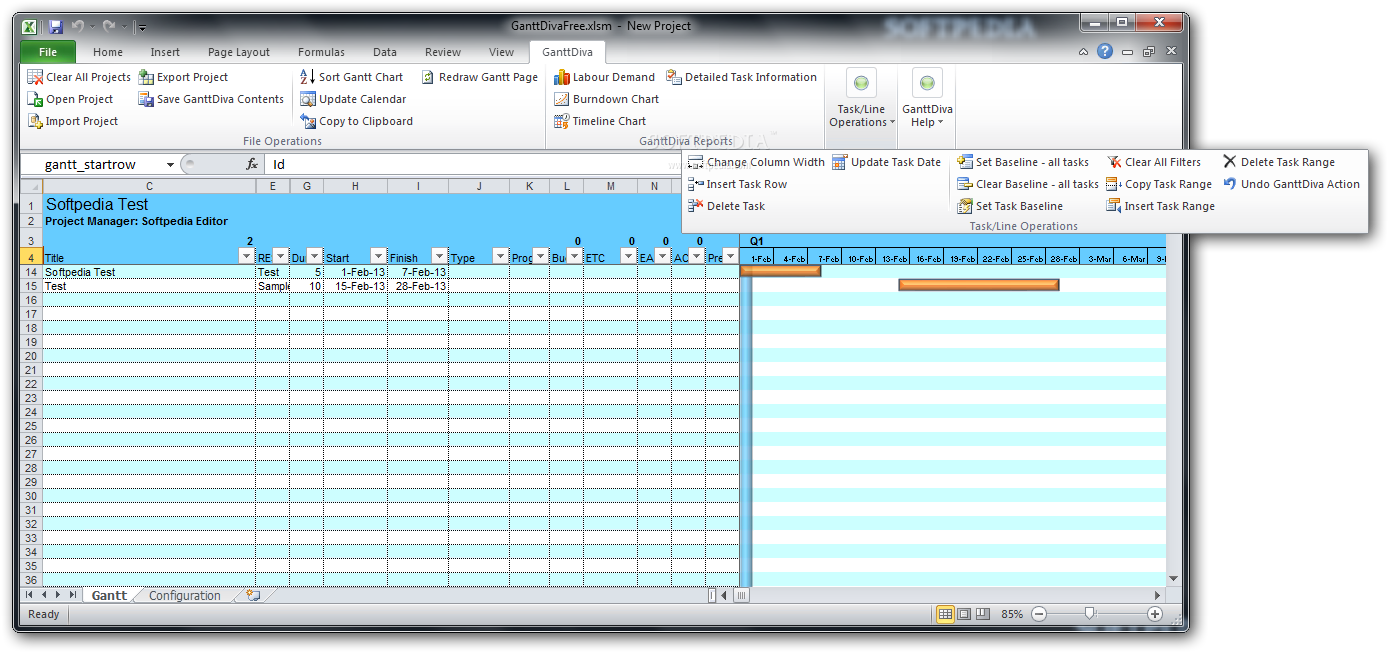Switch to Normal view in status bar
Viewport: 1389px width, 653px height.
click(945, 614)
